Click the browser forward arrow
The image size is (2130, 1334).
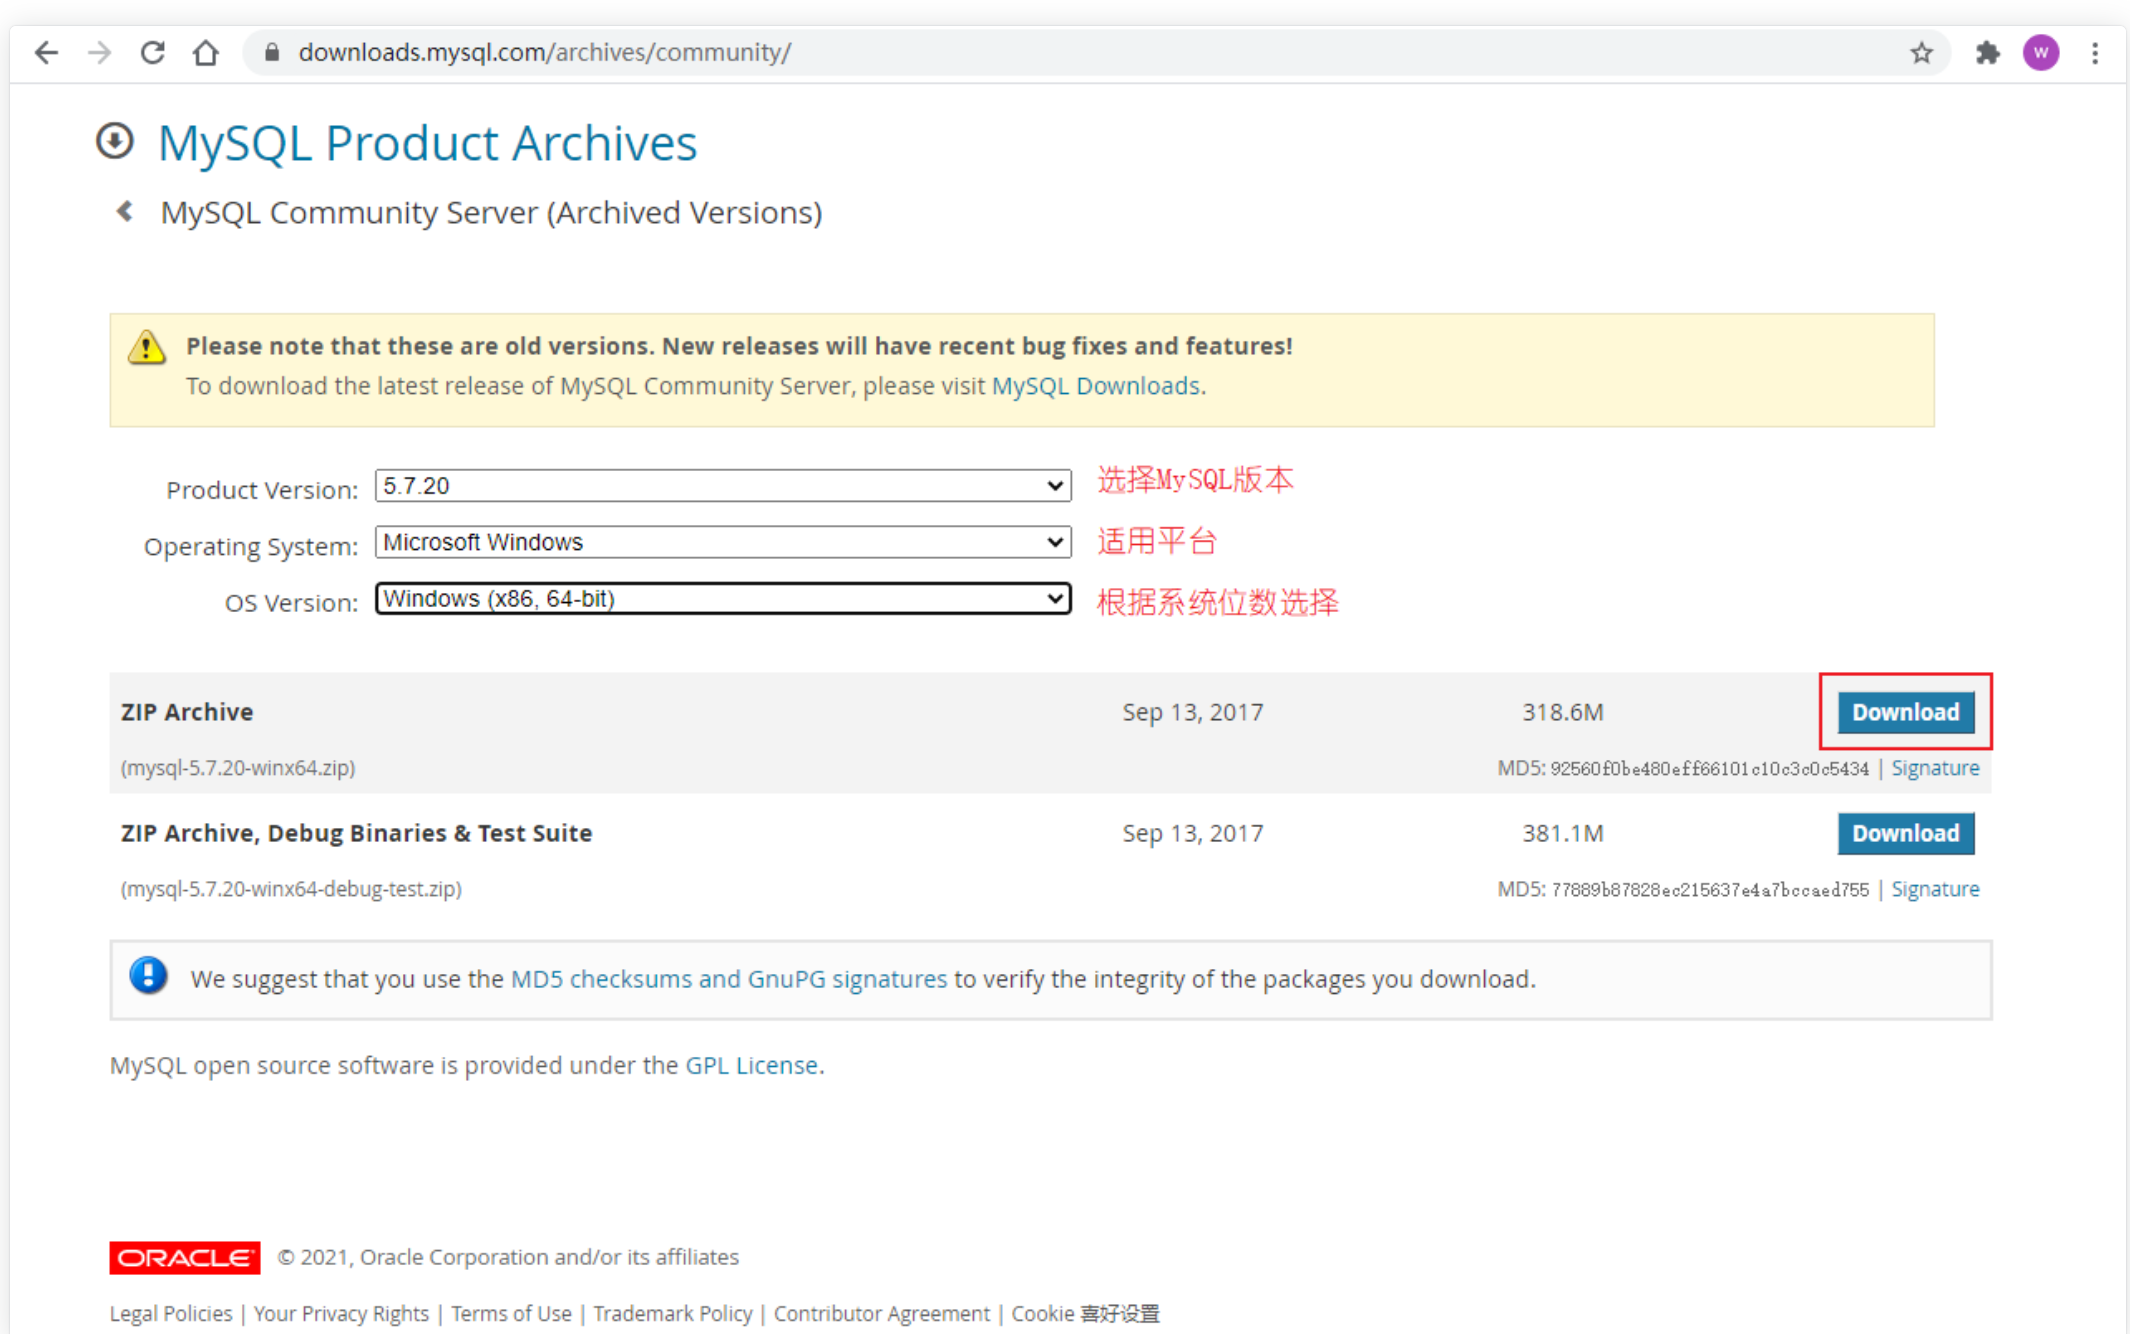pyautogui.click(x=99, y=52)
